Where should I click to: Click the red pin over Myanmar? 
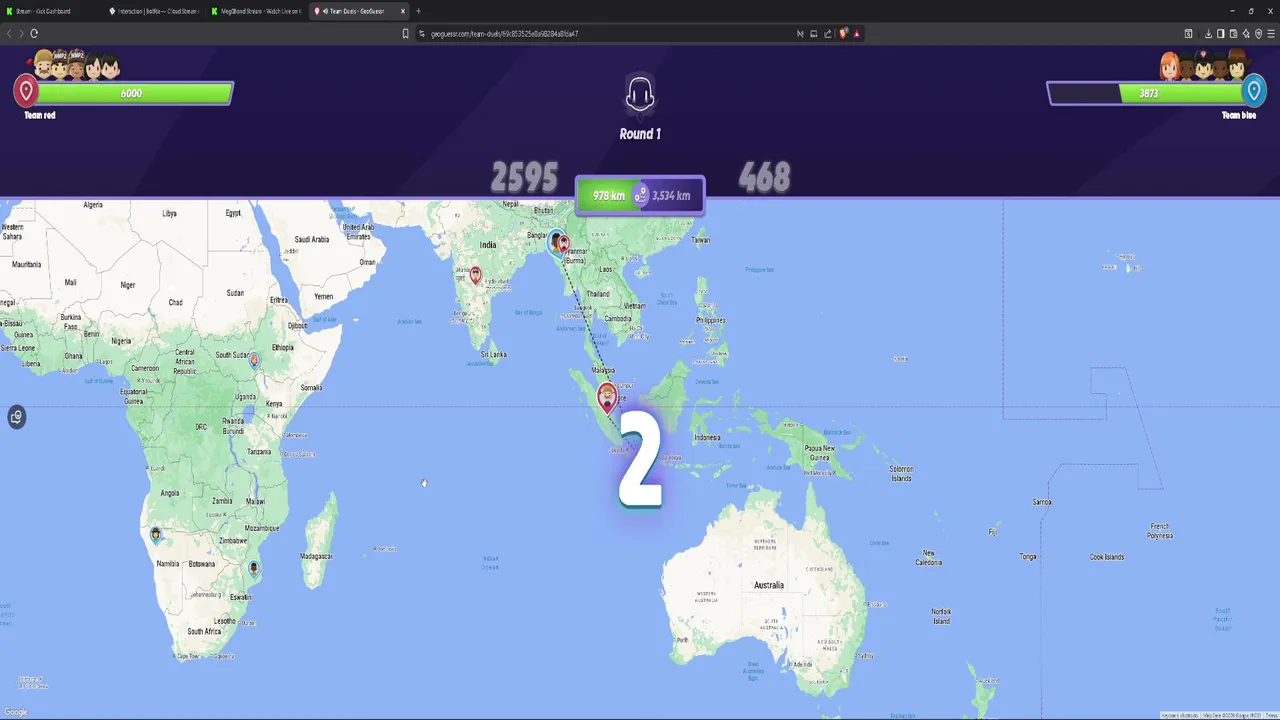tap(564, 244)
